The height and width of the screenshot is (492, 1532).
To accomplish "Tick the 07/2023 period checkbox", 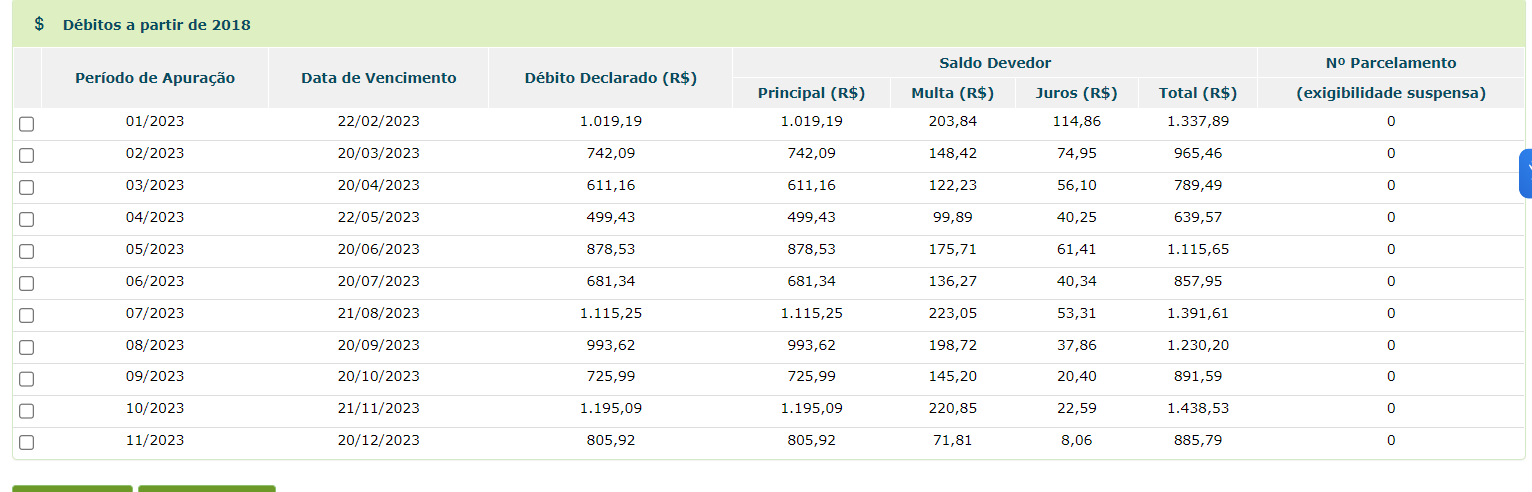I will point(27,316).
